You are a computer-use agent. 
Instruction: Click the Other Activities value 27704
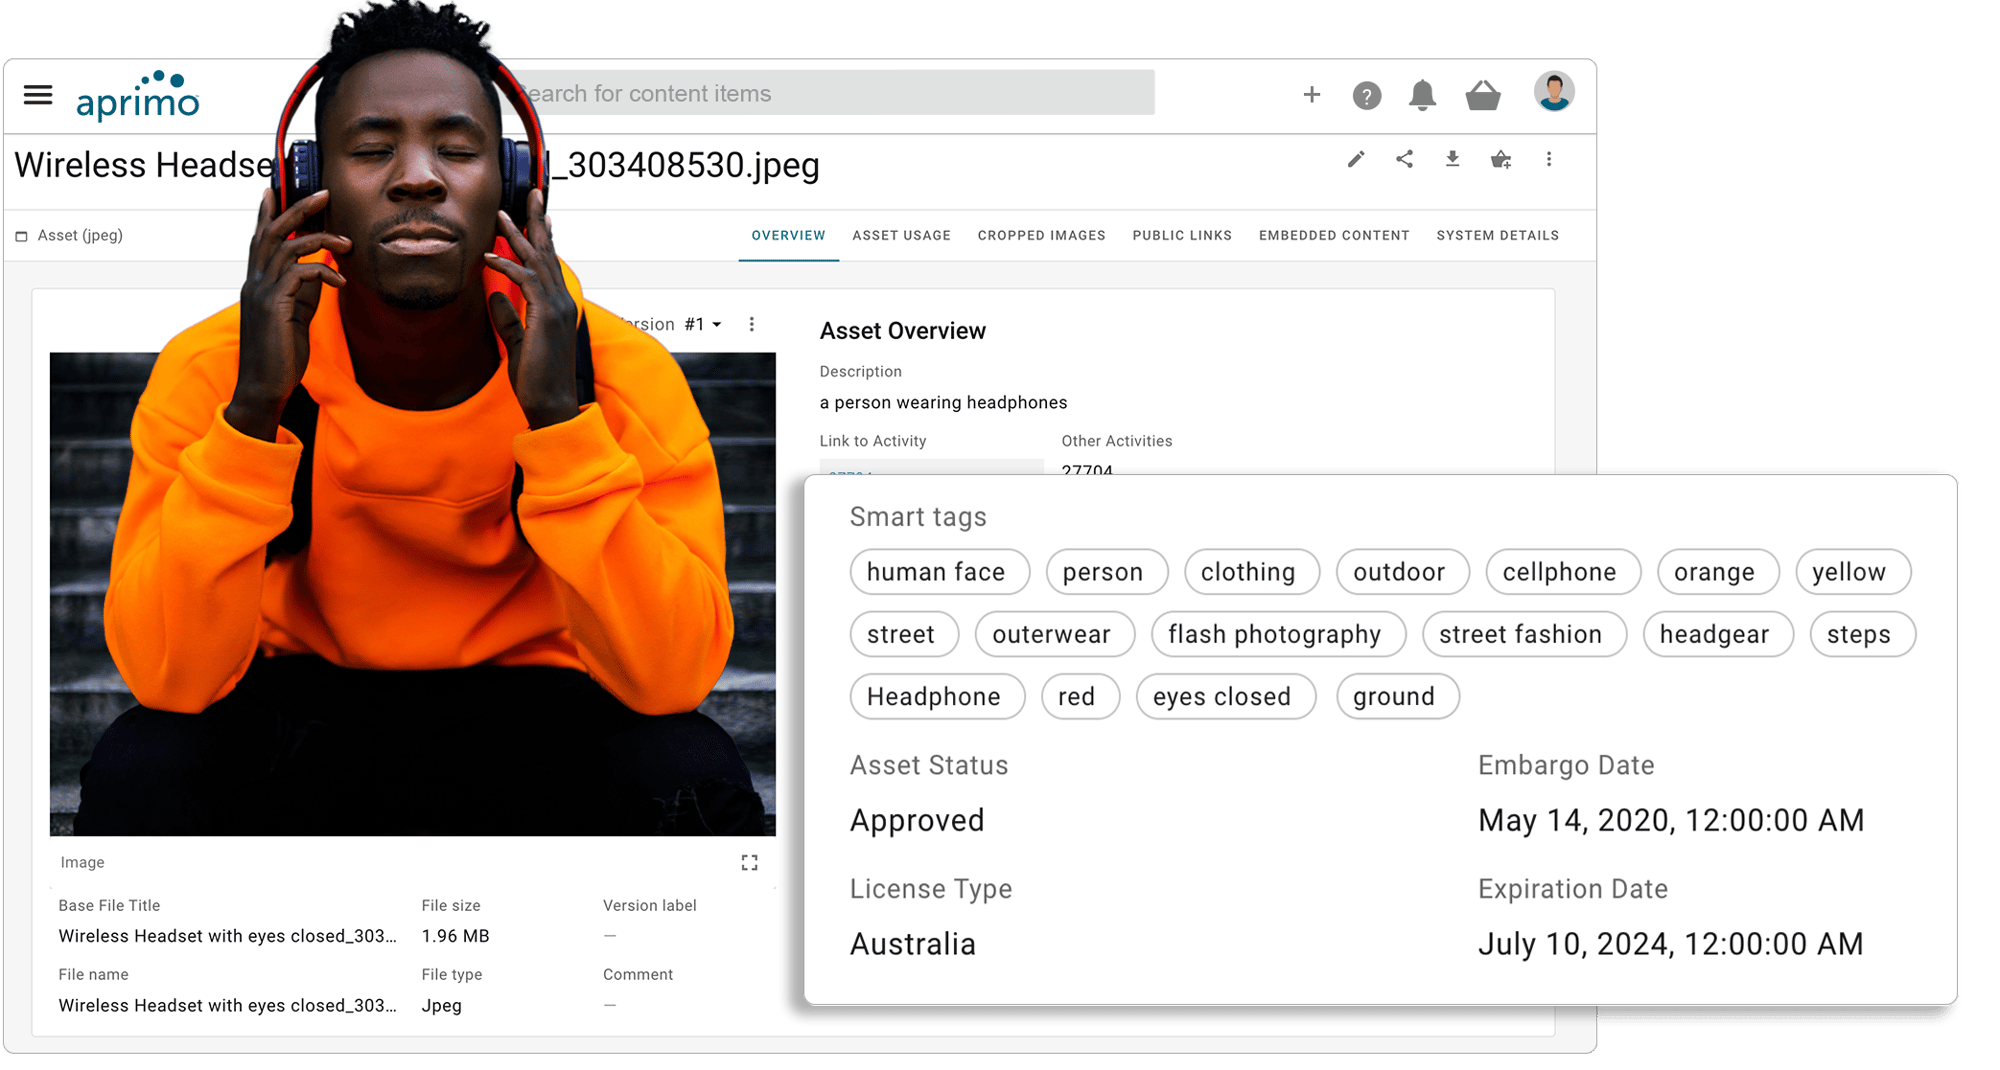pyautogui.click(x=1086, y=468)
